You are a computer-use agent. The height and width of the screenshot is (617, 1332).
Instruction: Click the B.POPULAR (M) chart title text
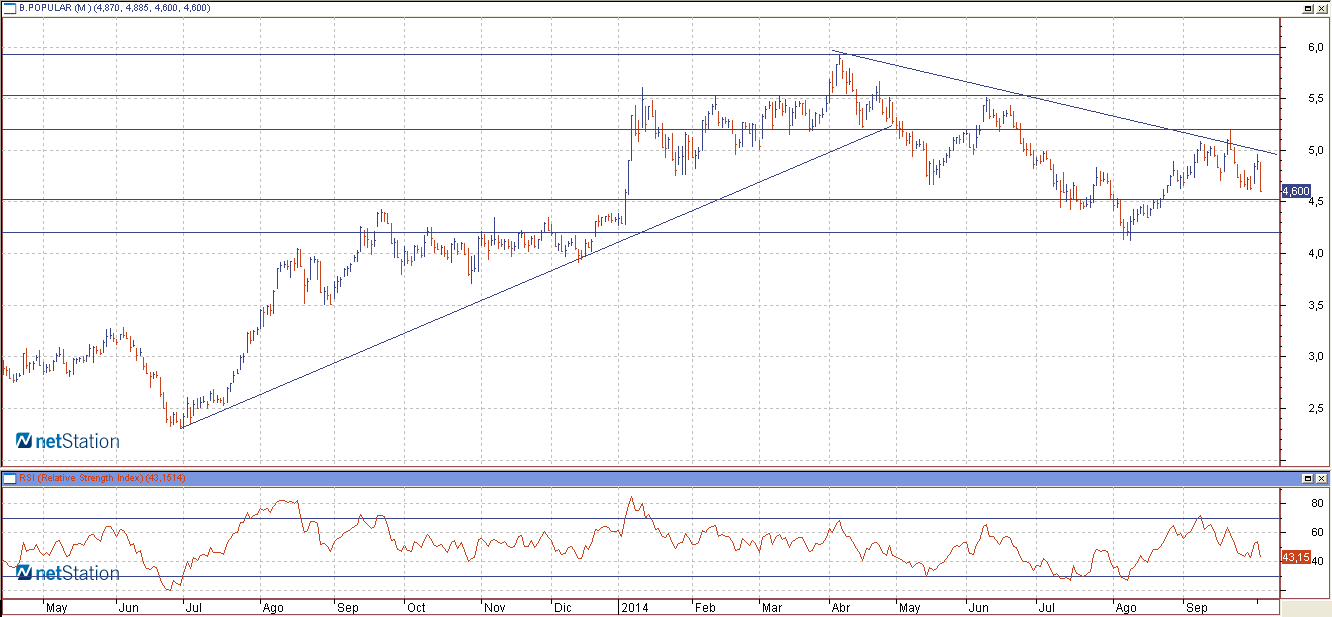coord(54,8)
